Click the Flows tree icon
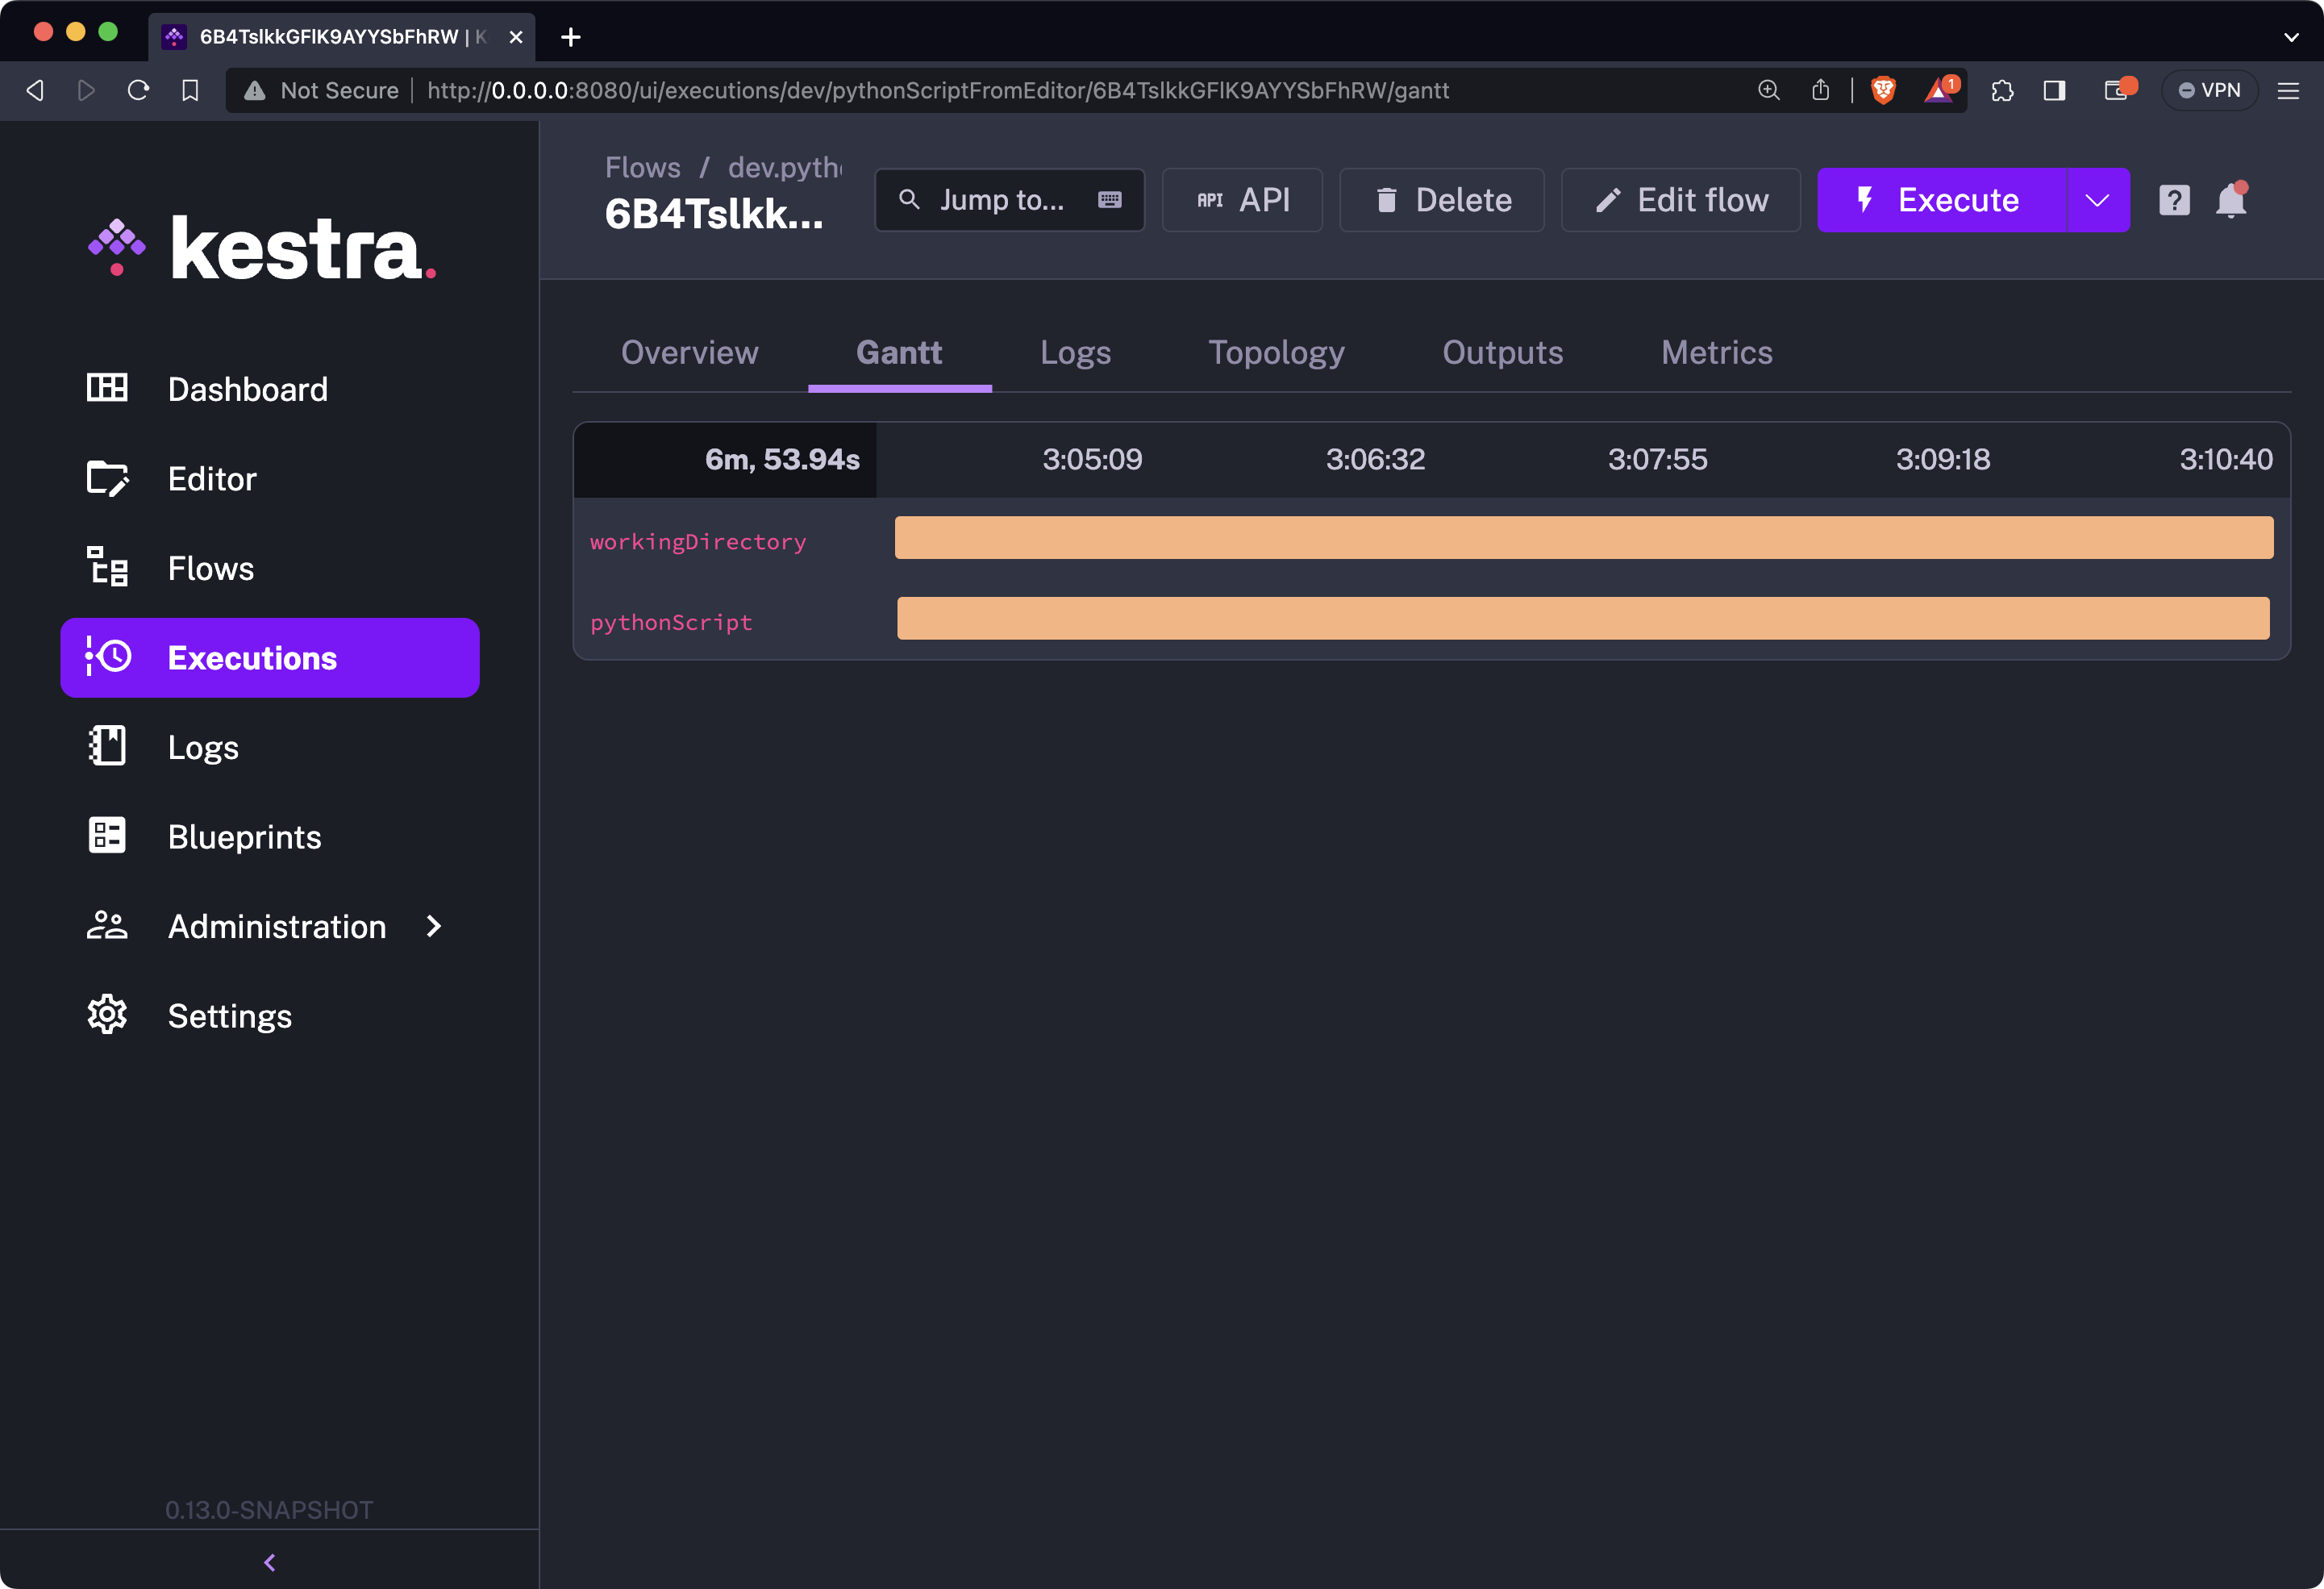The height and width of the screenshot is (1589, 2324). [107, 567]
